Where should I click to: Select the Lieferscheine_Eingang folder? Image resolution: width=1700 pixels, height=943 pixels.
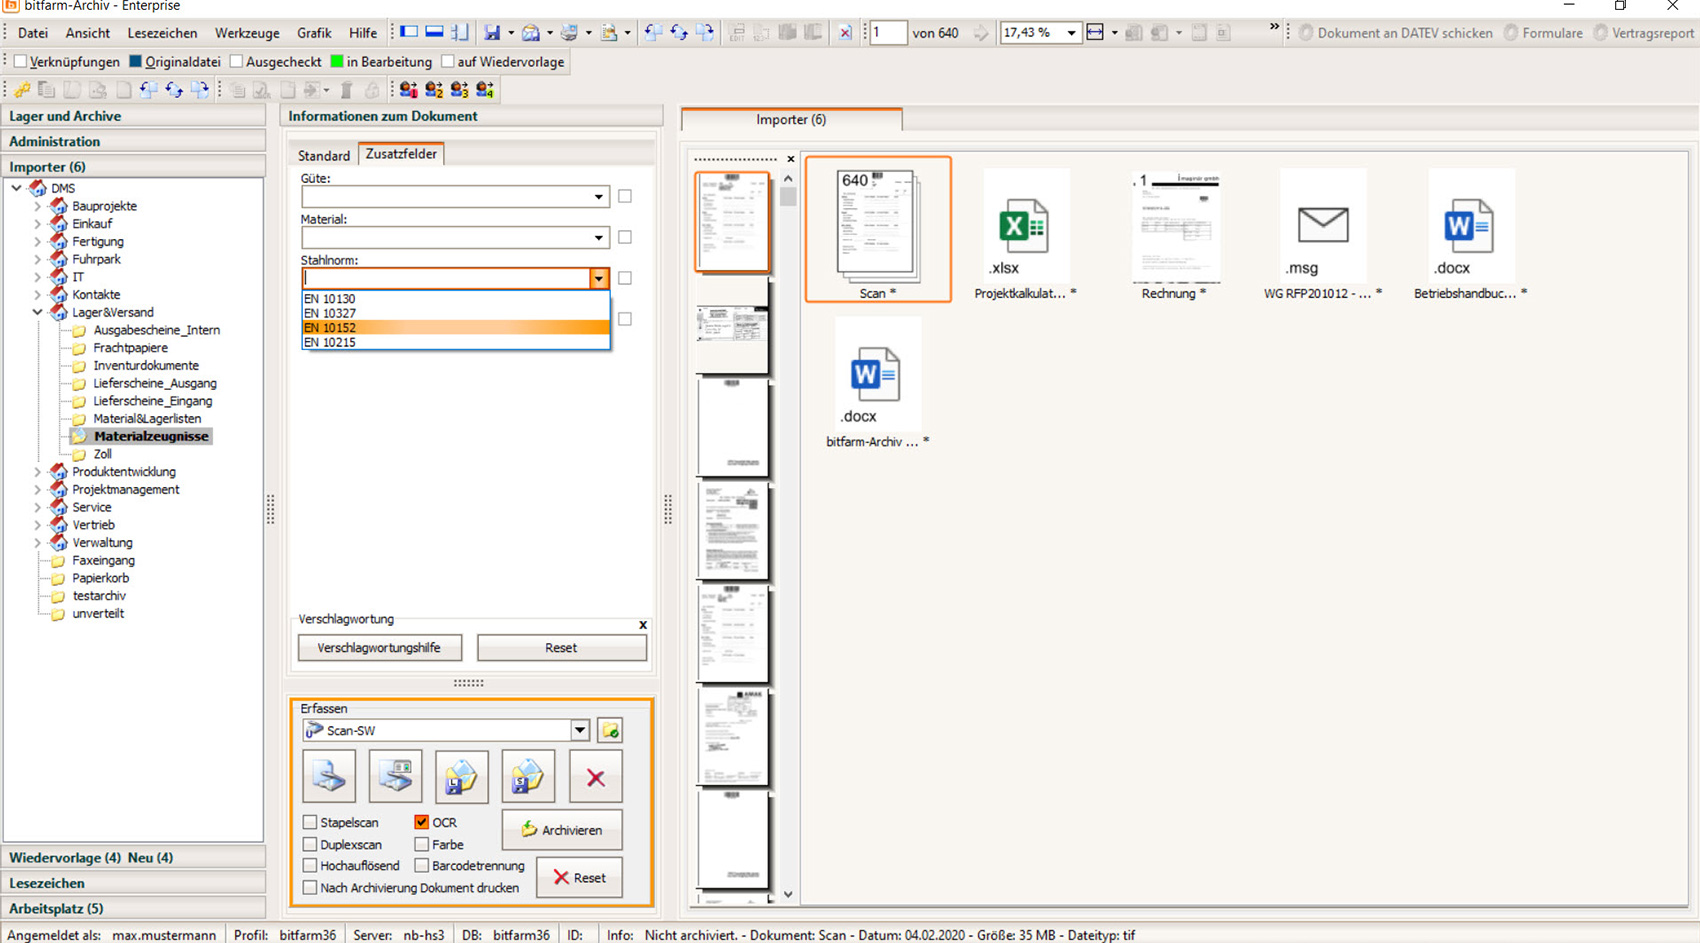click(x=152, y=401)
